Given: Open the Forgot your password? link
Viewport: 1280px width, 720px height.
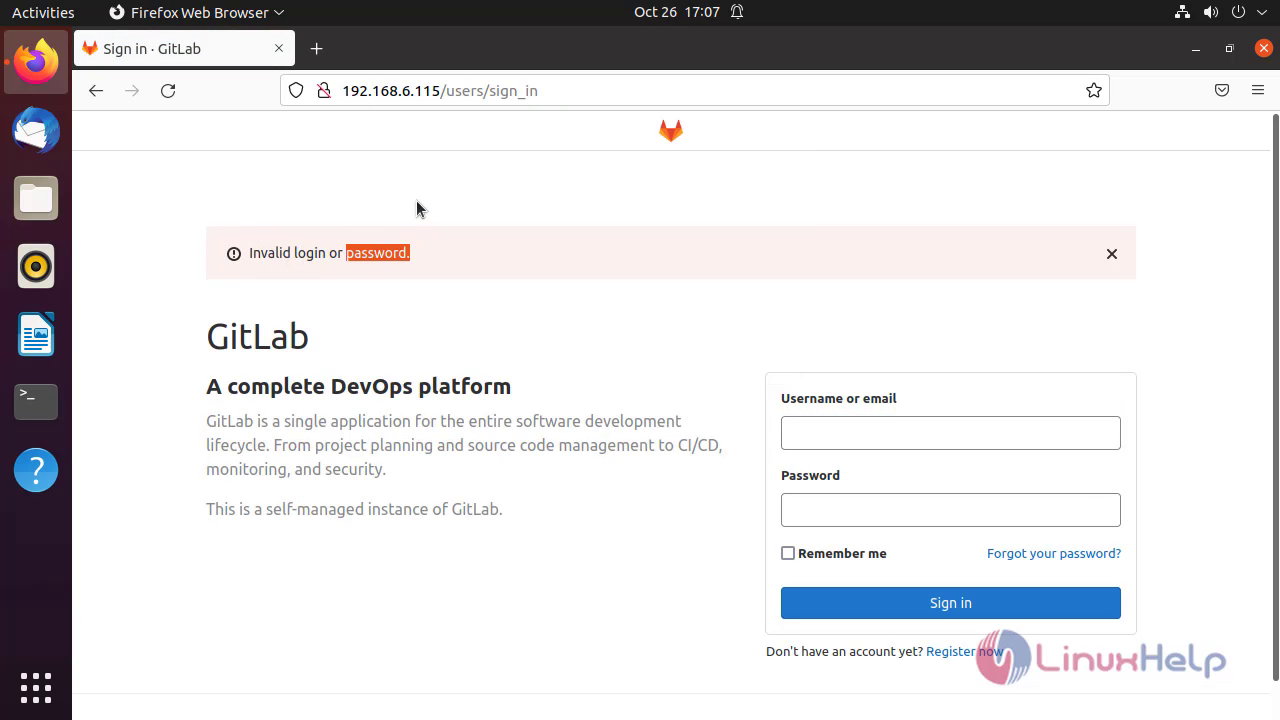Looking at the screenshot, I should click(x=1054, y=553).
